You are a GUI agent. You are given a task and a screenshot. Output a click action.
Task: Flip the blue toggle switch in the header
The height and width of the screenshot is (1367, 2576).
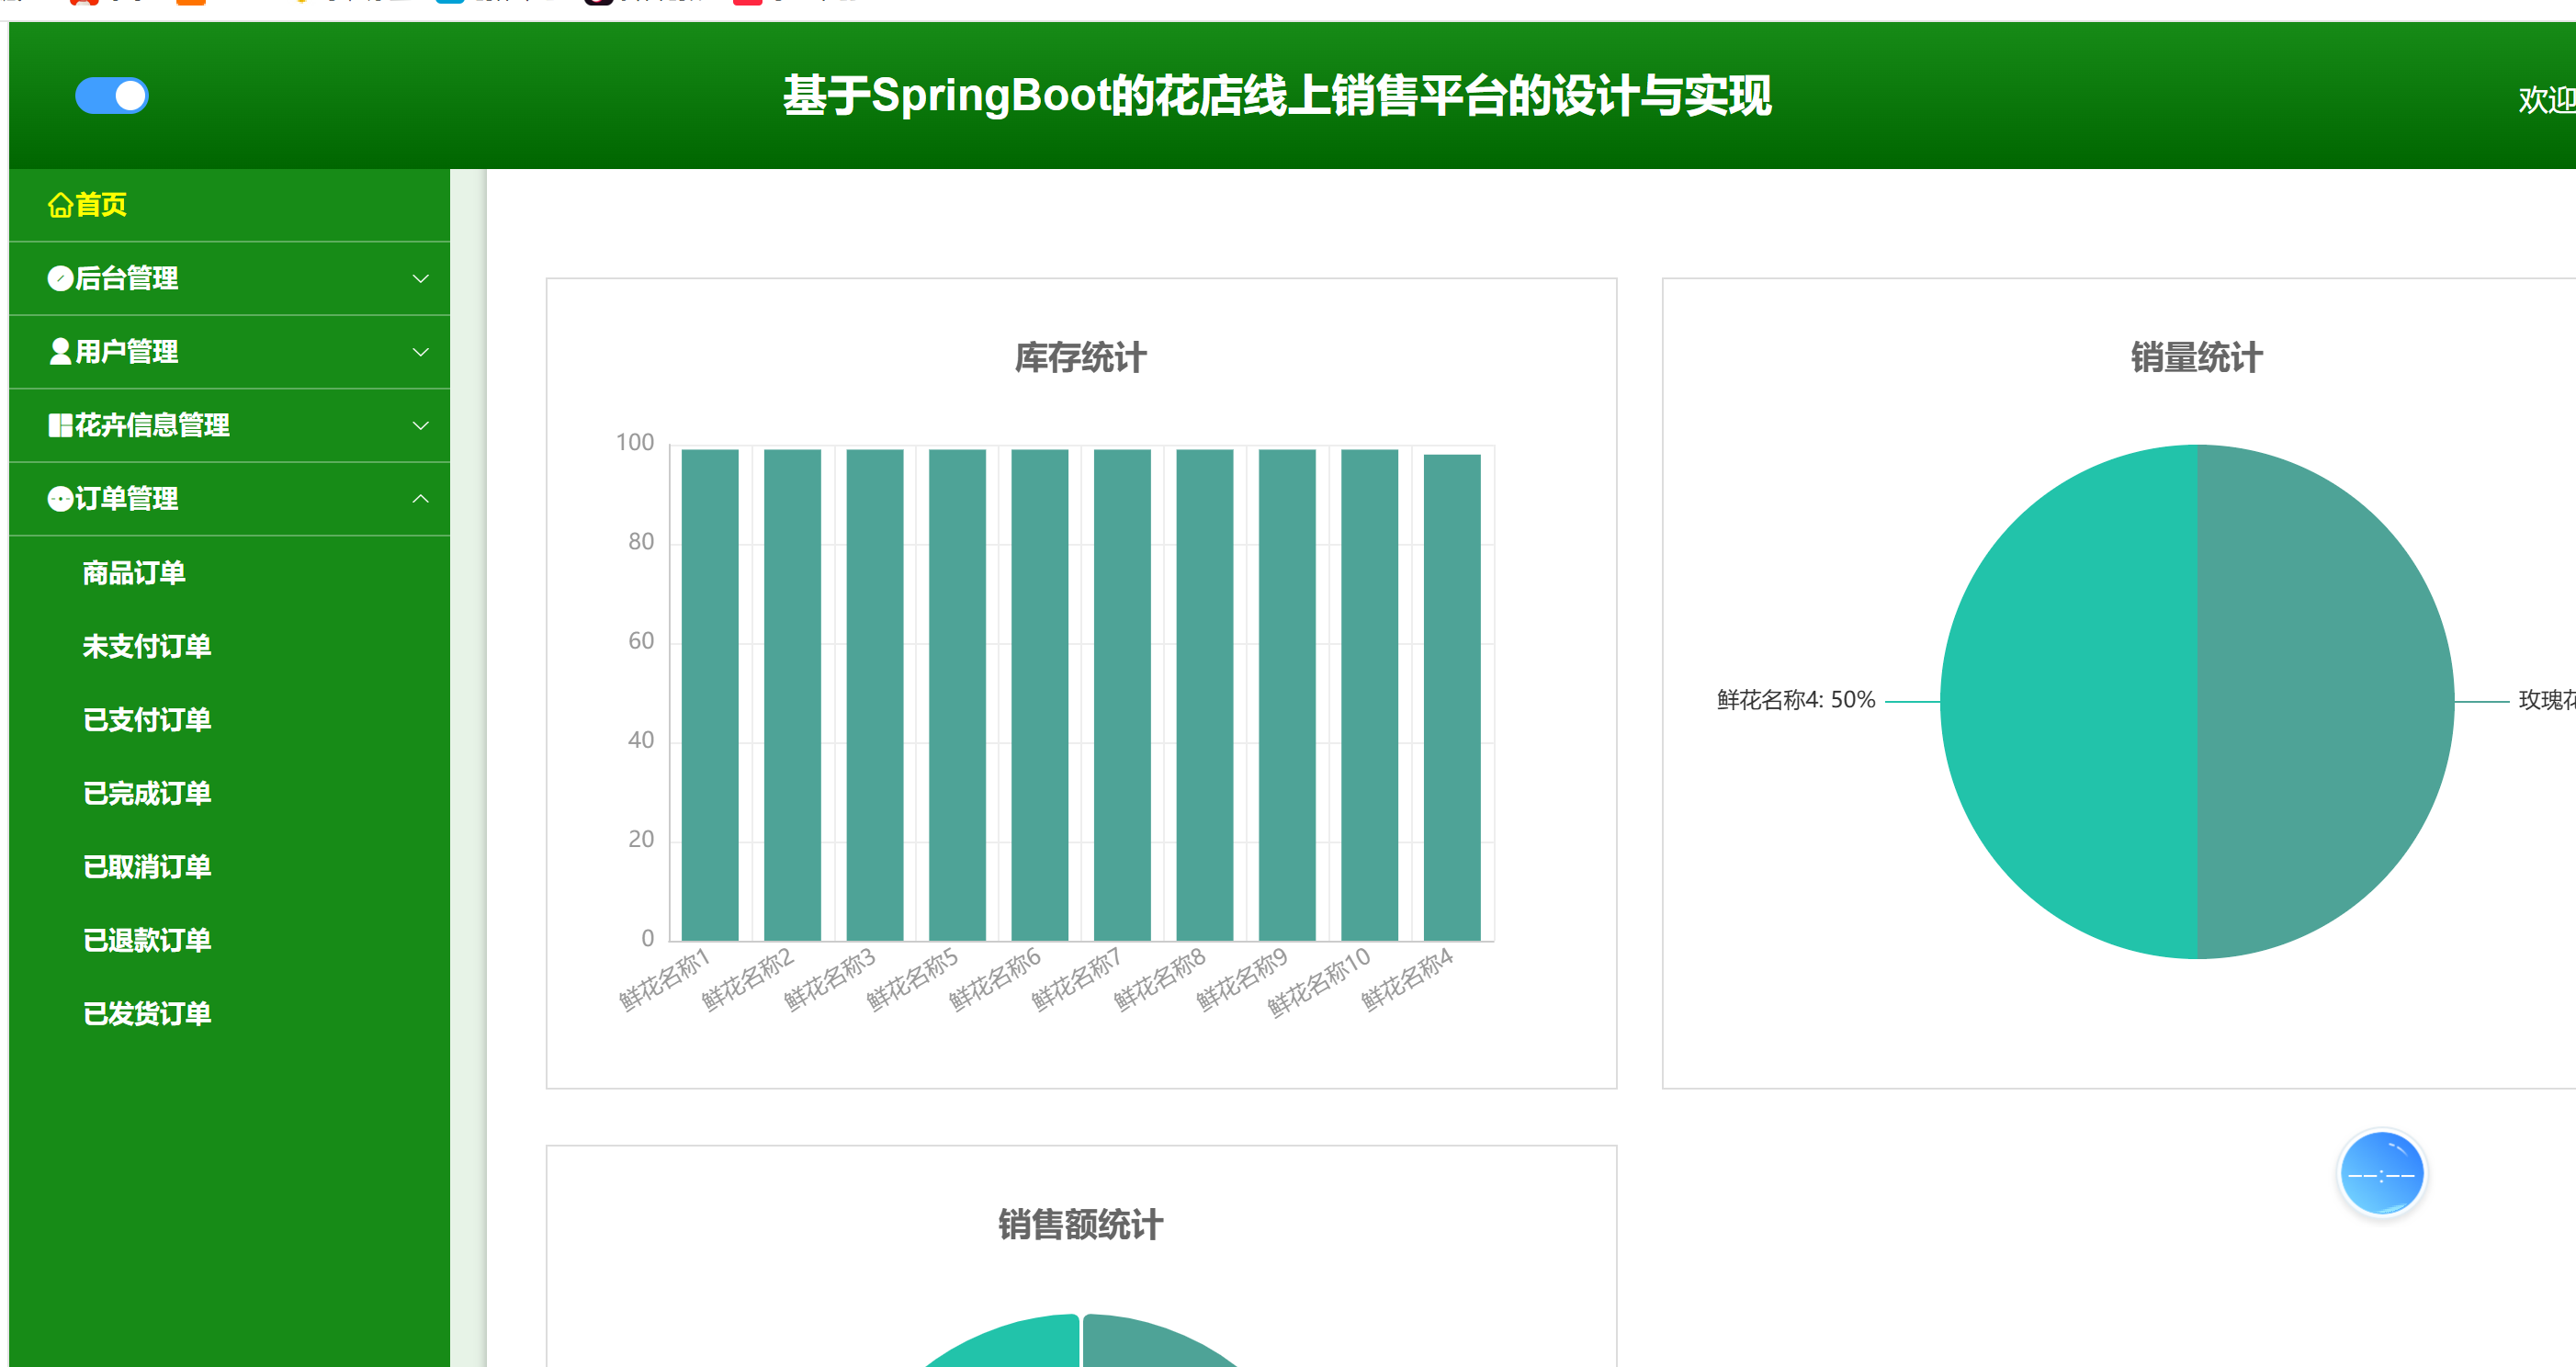click(x=112, y=95)
